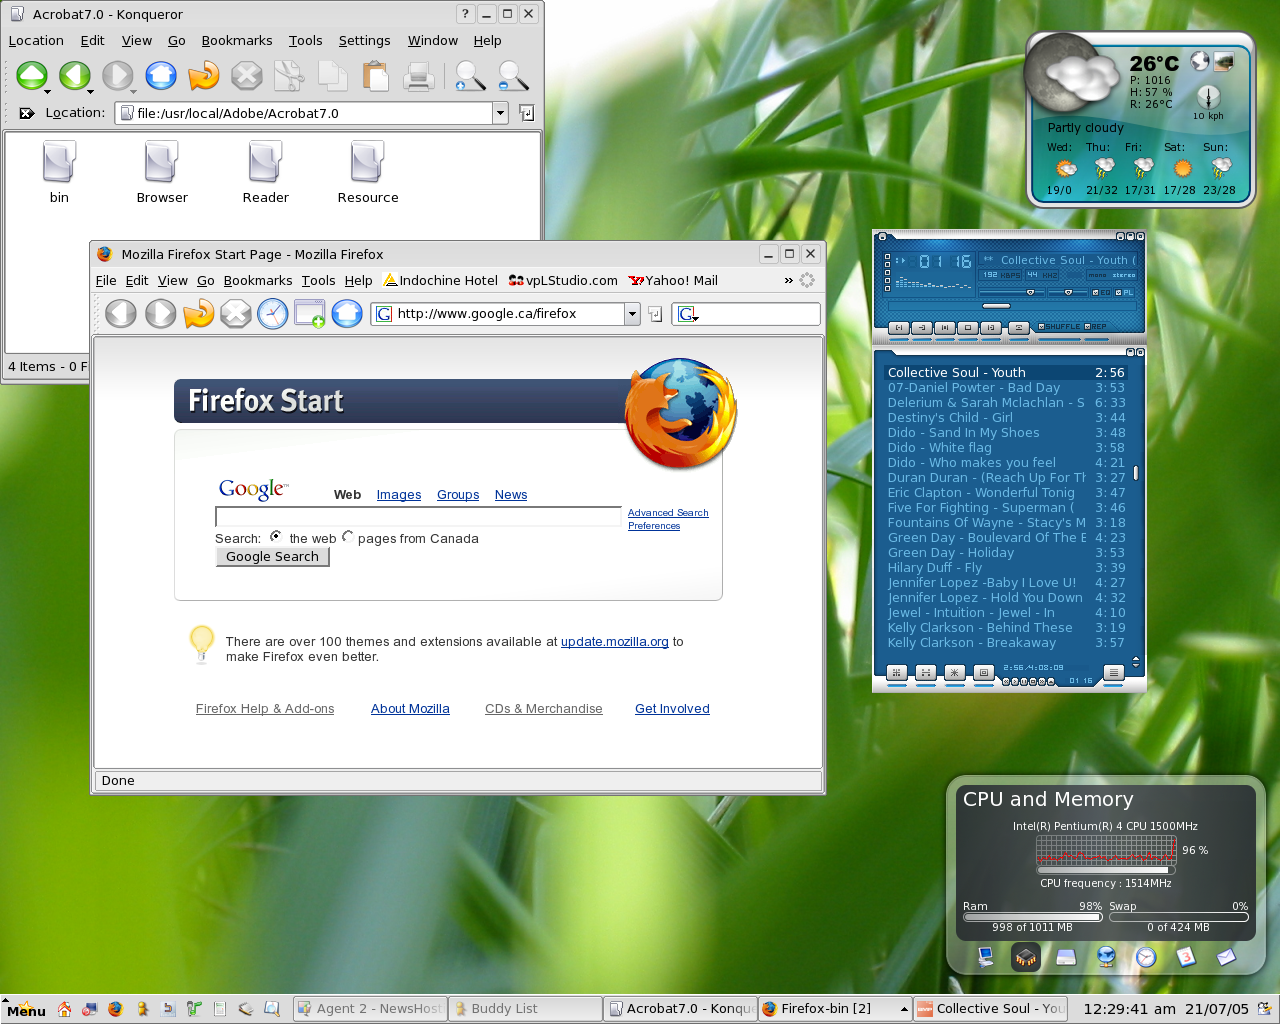Viewport: 1280px width, 1024px height.
Task: Click the Firefox Back button
Action: (121, 314)
